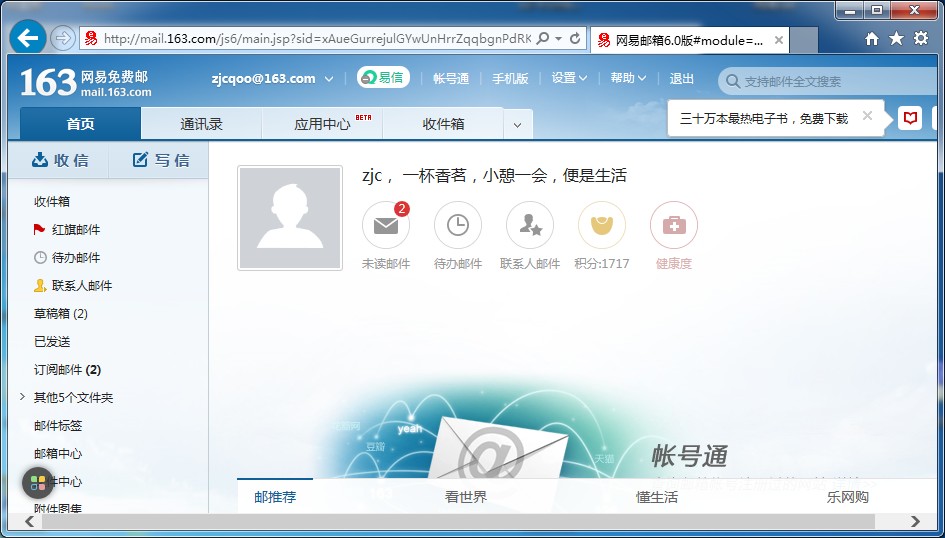Click the address bar search magnifier icon
The height and width of the screenshot is (538, 945).
[x=542, y=39]
